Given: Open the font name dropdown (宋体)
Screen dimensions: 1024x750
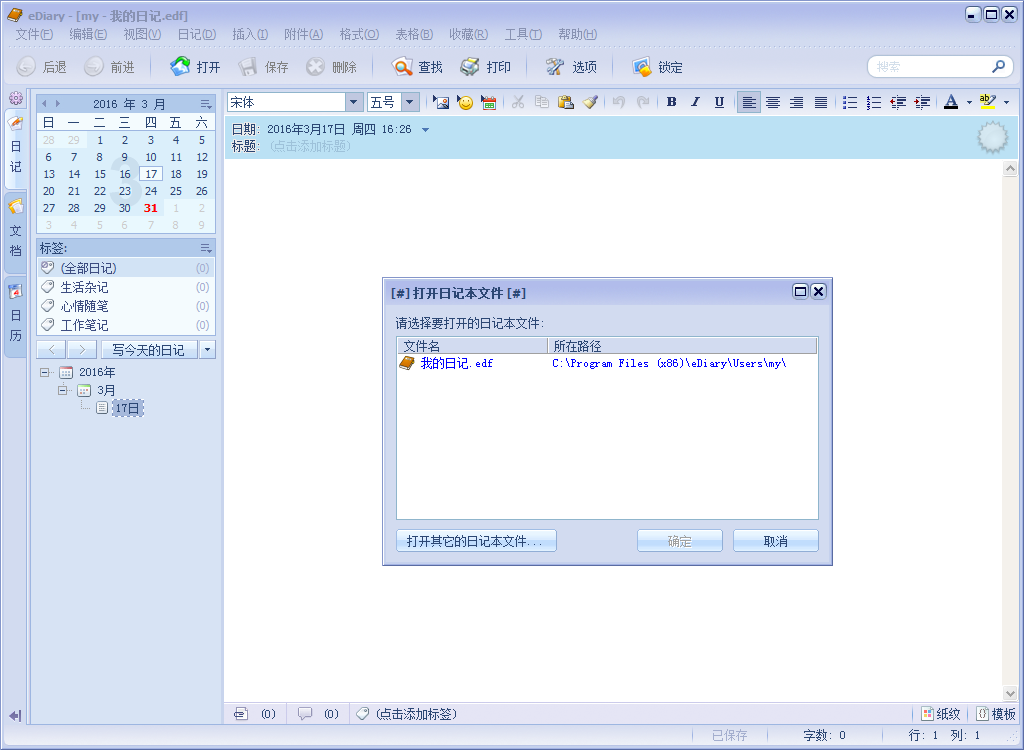Looking at the screenshot, I should point(353,102).
